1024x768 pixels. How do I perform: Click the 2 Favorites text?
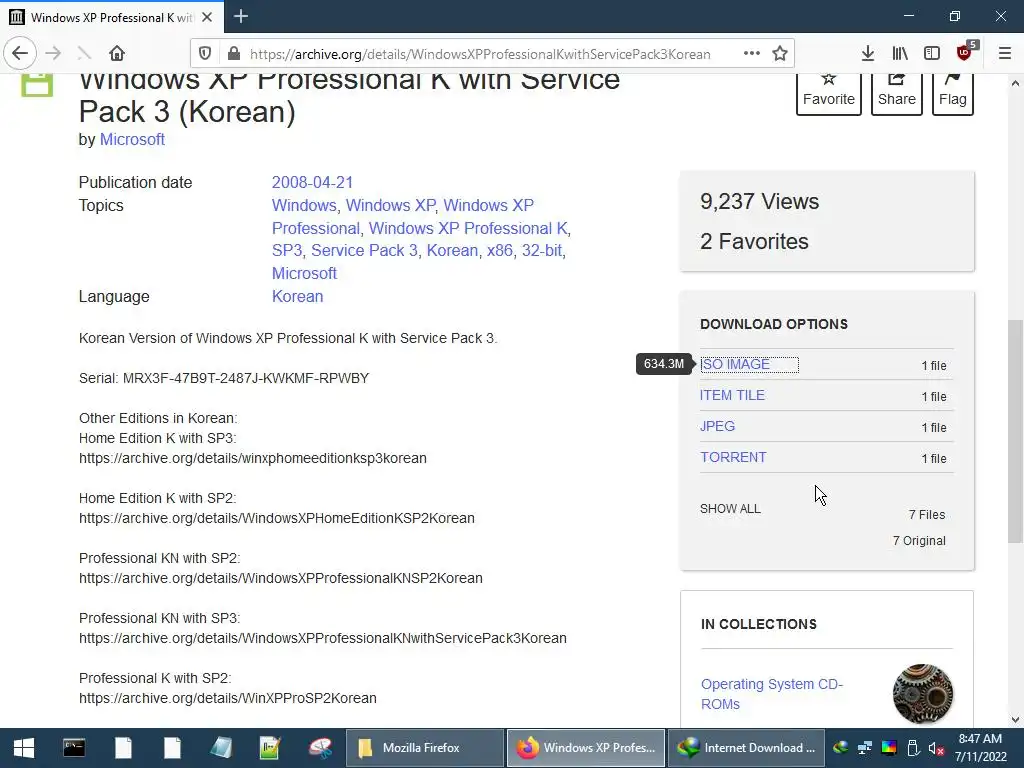pyautogui.click(x=754, y=241)
